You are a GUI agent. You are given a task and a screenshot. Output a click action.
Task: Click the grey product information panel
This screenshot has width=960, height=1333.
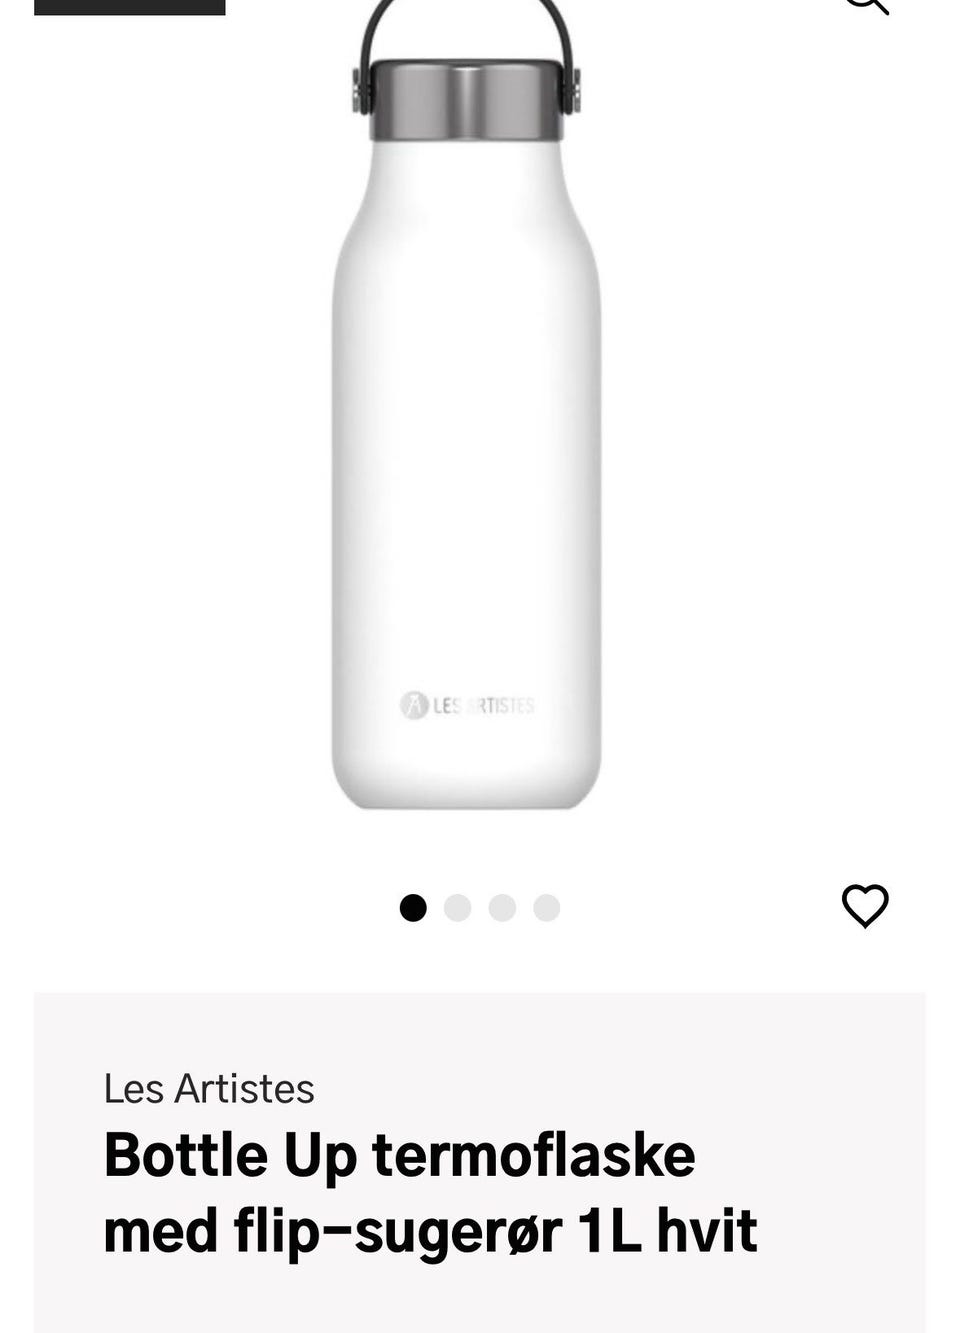(480, 1162)
